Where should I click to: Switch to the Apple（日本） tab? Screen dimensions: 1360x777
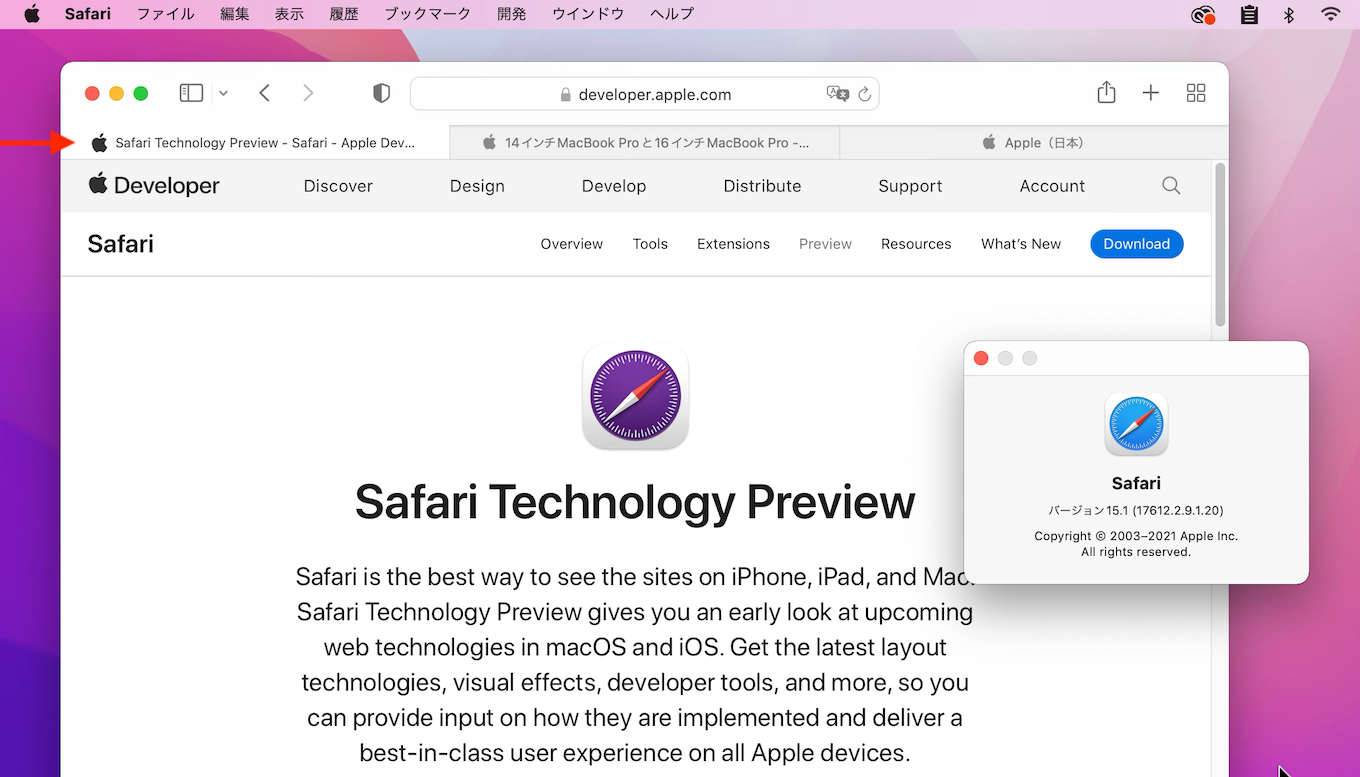pos(1034,143)
